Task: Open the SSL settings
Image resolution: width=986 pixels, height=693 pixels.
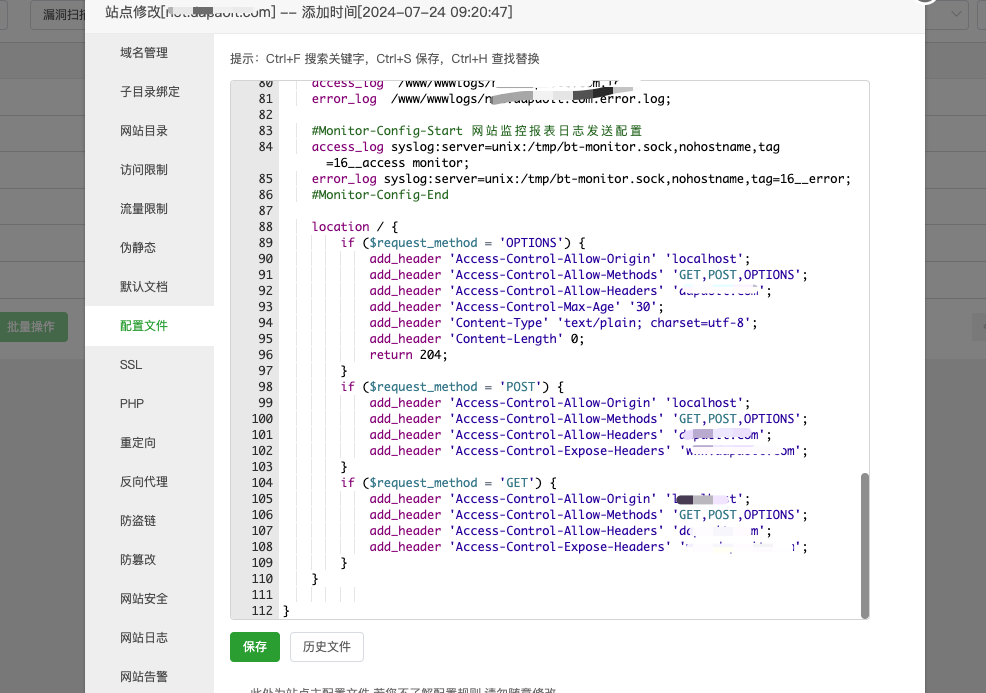Action: coord(131,365)
